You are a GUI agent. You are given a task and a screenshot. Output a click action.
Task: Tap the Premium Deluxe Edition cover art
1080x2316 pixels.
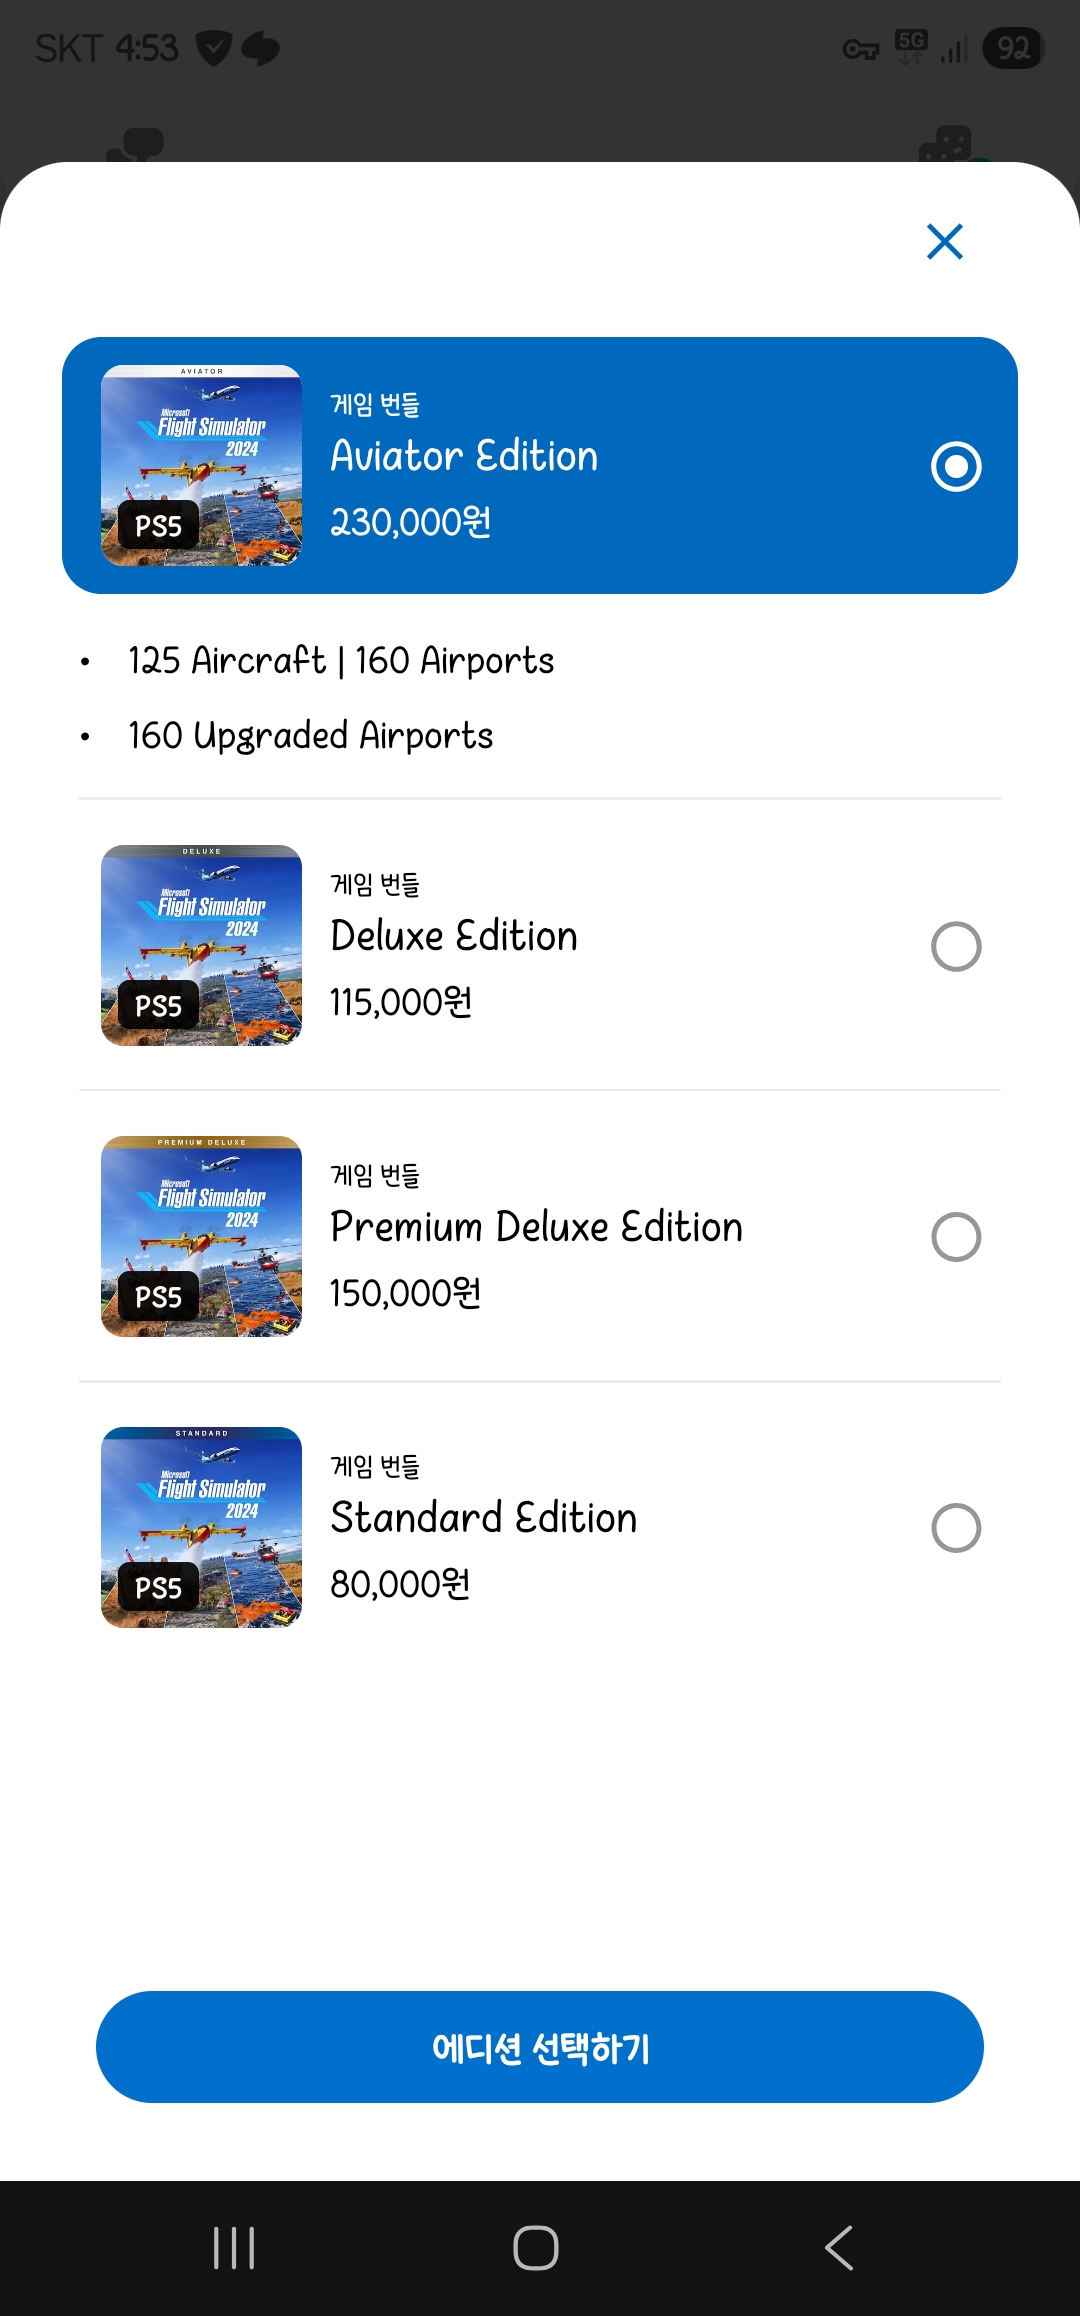click(x=201, y=1237)
